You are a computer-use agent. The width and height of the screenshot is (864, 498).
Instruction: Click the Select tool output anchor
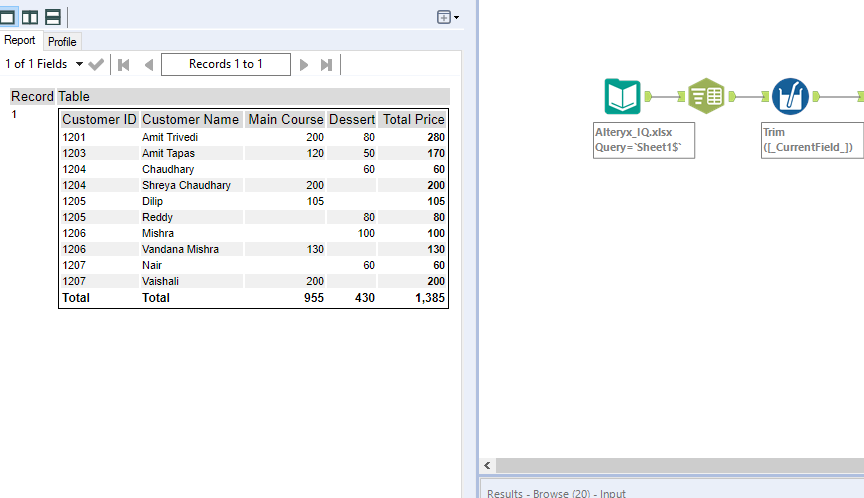(732, 97)
